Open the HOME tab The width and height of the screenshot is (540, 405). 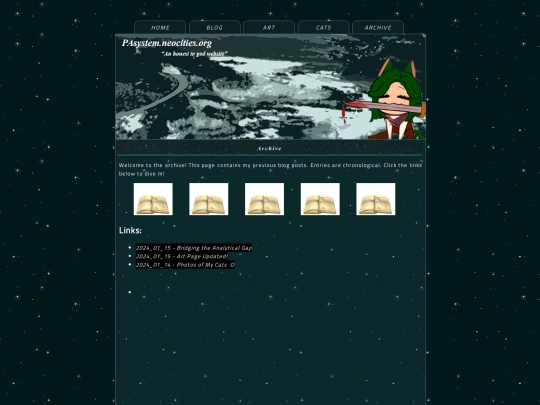coord(160,27)
